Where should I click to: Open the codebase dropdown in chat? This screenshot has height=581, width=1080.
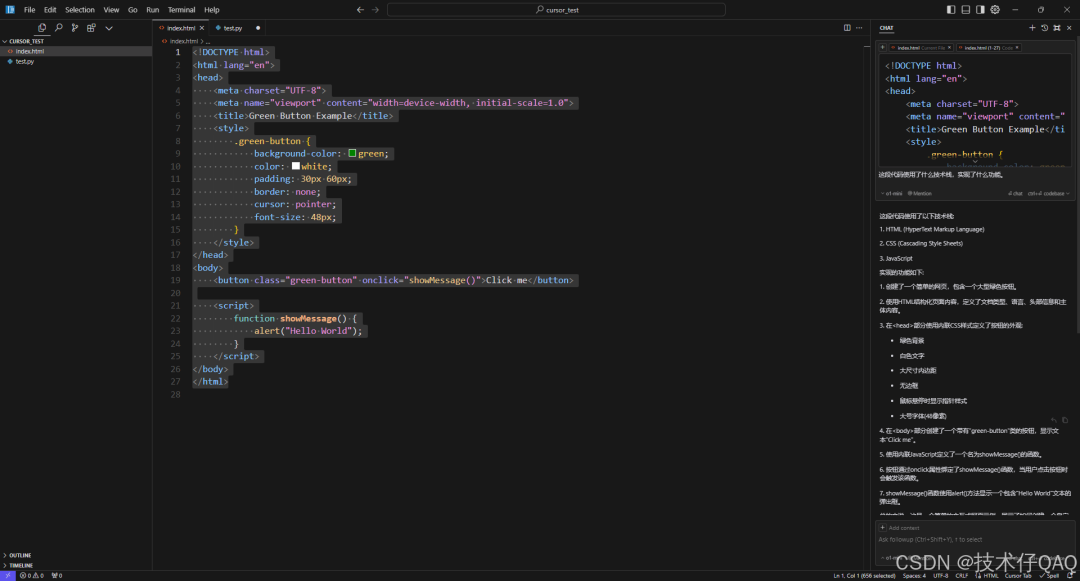pos(1048,193)
